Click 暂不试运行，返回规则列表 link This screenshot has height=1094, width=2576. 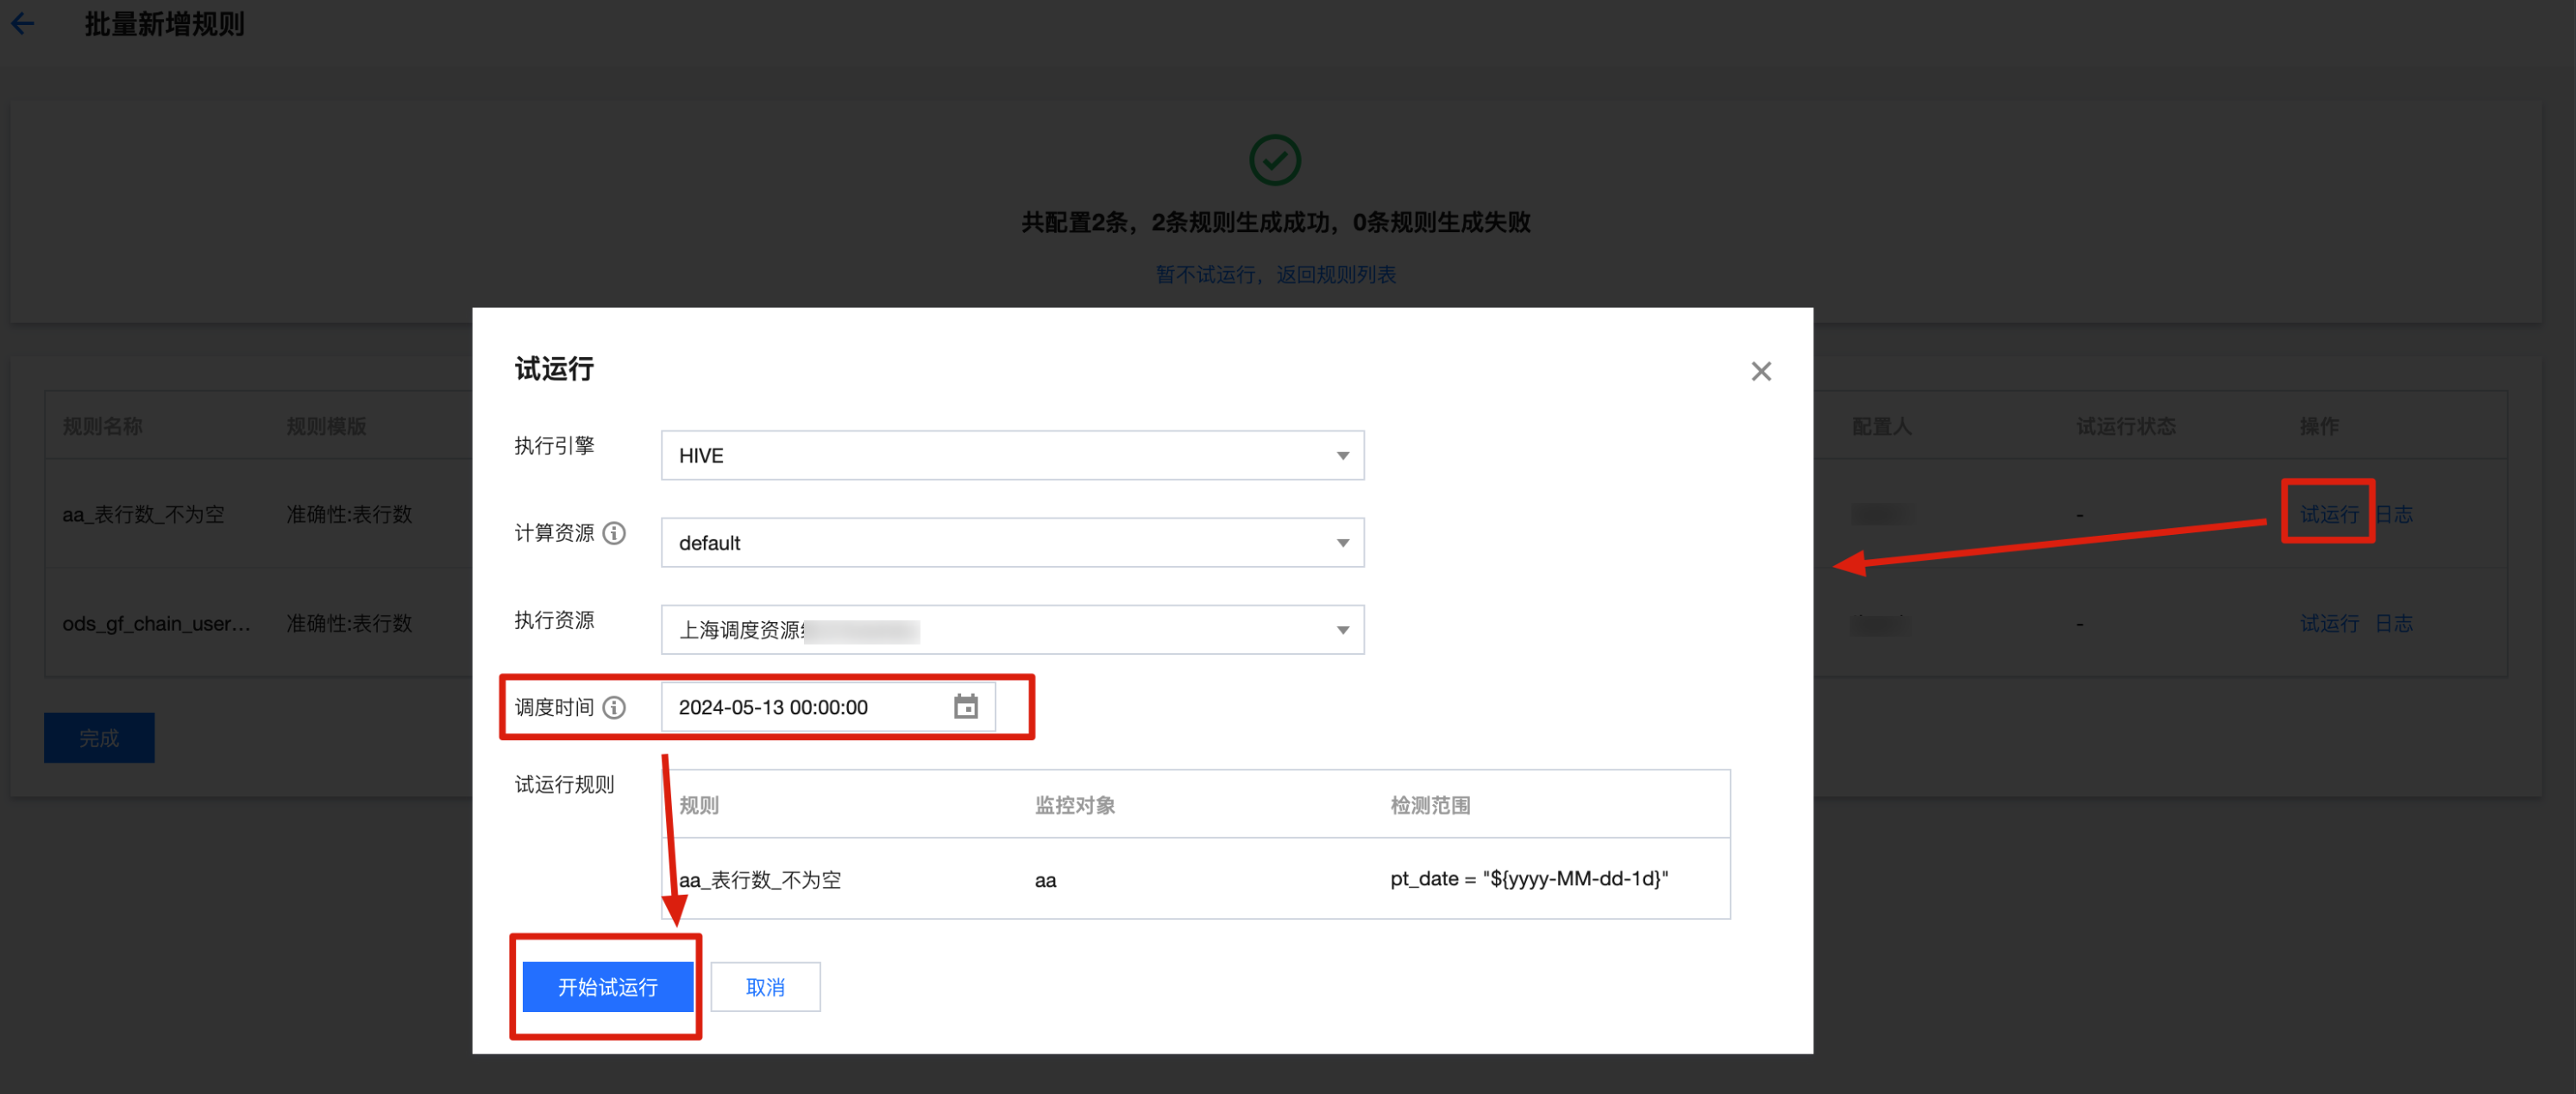click(x=1275, y=274)
